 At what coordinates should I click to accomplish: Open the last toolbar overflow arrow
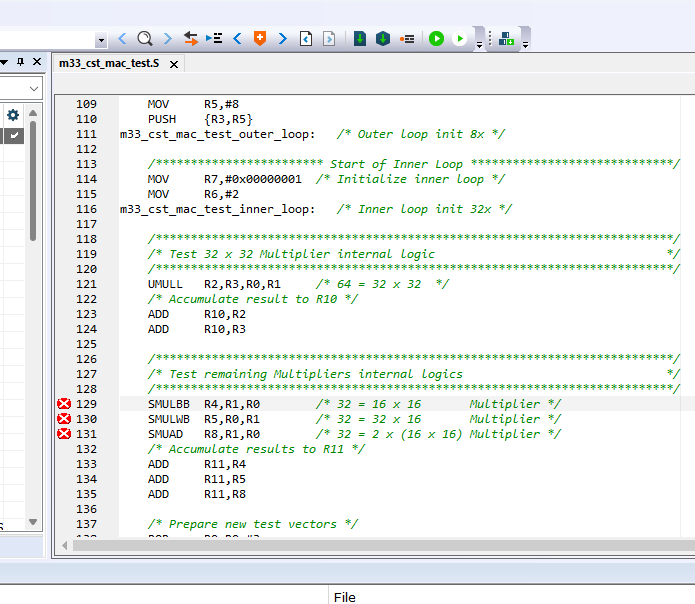tap(525, 45)
